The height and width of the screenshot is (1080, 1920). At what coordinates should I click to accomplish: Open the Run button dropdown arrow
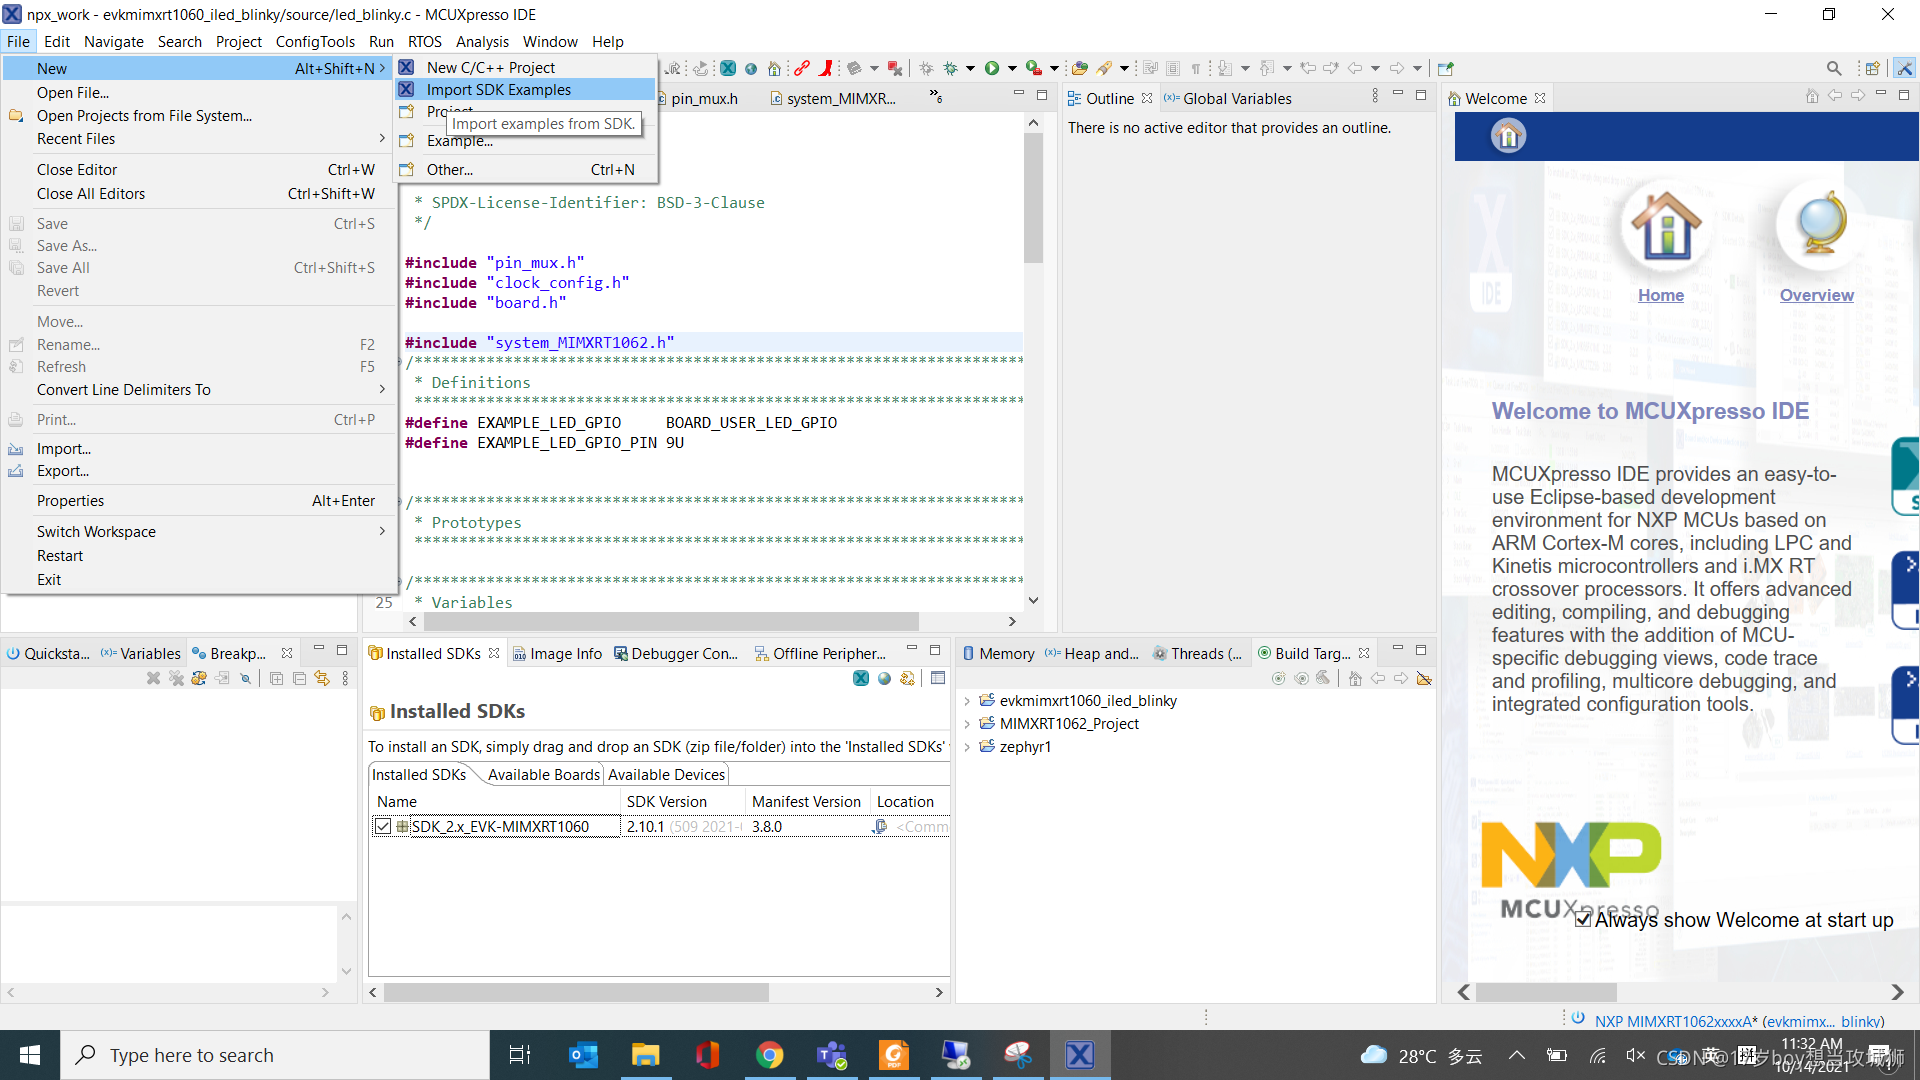[1012, 68]
